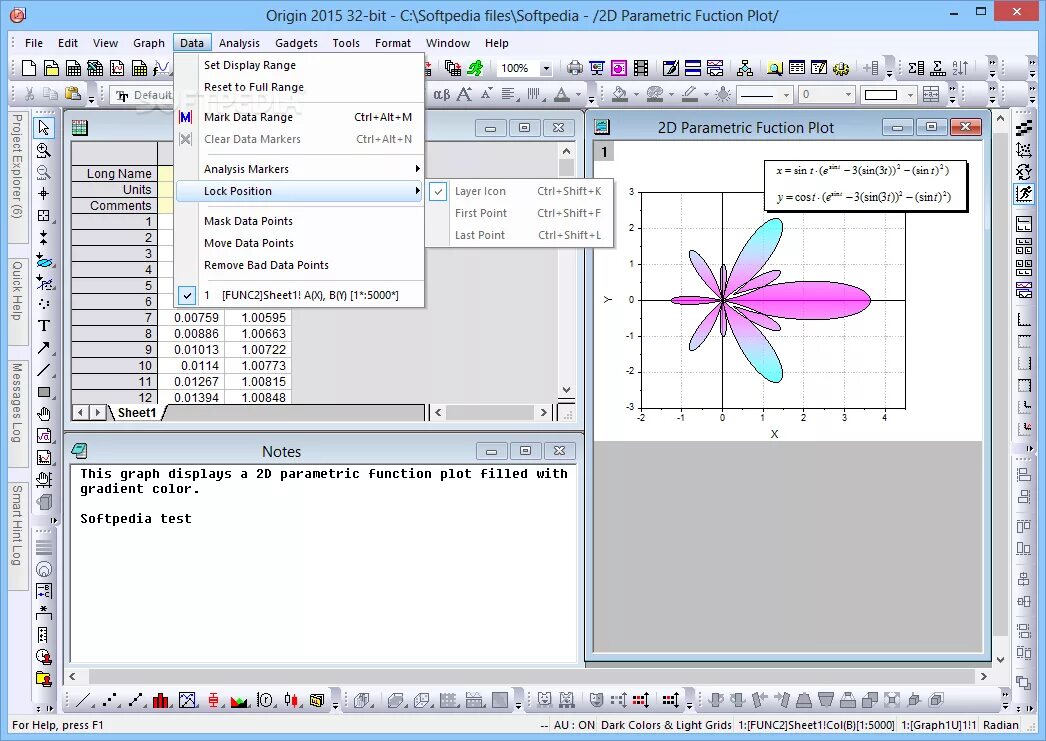Open the Gadgets menu
Screen dimensions: 1046x741
click(296, 43)
